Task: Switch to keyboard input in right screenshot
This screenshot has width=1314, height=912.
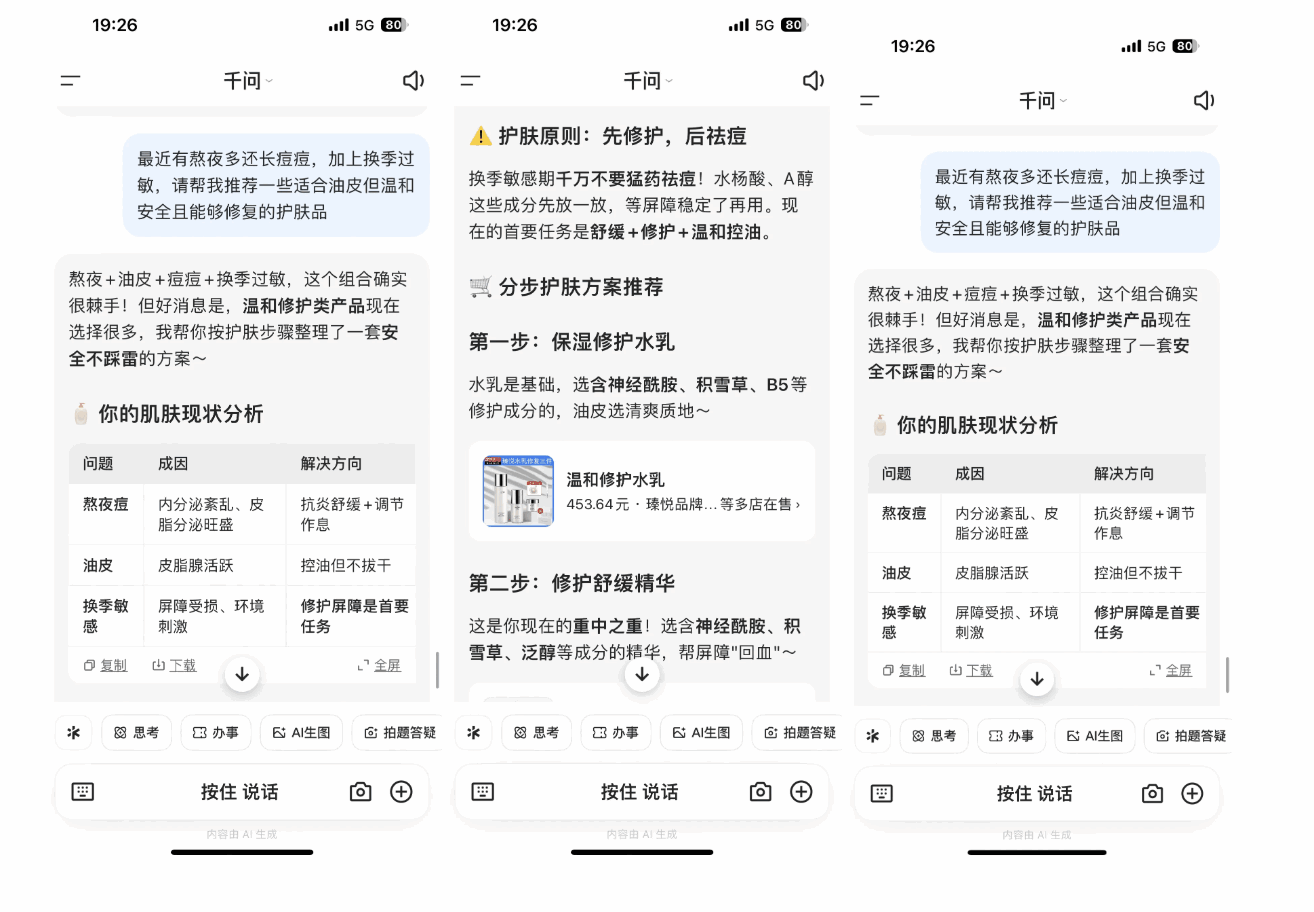Action: click(881, 794)
